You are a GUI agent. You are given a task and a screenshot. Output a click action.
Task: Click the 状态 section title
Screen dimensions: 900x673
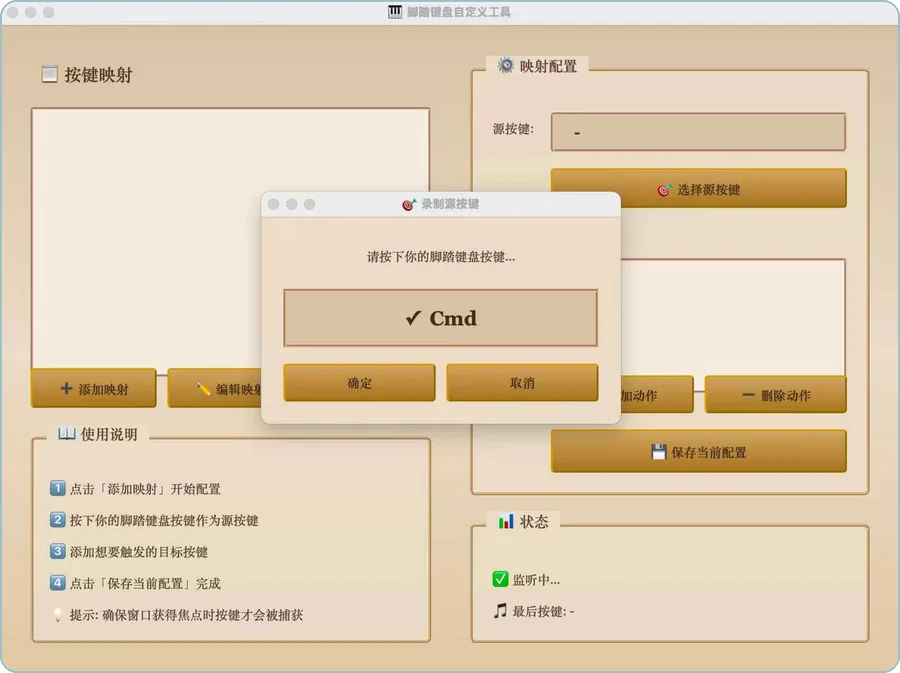[x=534, y=522]
